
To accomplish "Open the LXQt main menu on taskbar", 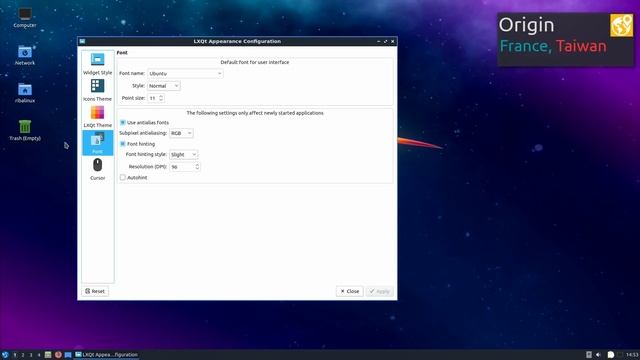I will [x=5, y=355].
